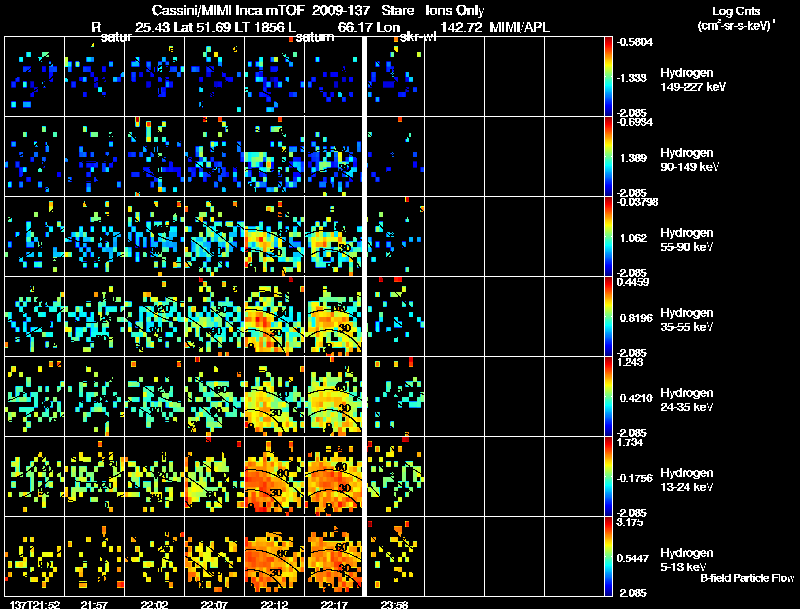Click the Hydrogen 149-227 keV panel at 23:58
The width and height of the screenshot is (800, 609).
click(396, 76)
